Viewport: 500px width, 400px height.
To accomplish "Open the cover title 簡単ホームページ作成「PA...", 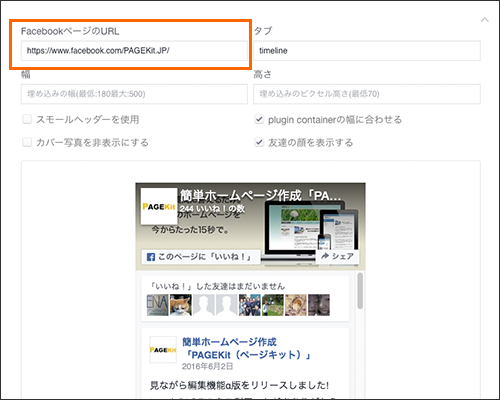I will tap(261, 195).
